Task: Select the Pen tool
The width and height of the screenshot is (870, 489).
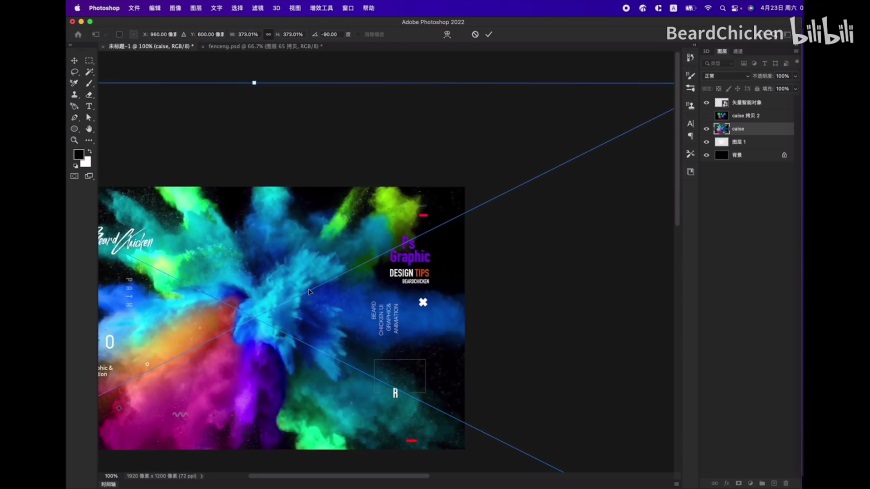Action: coord(74,118)
